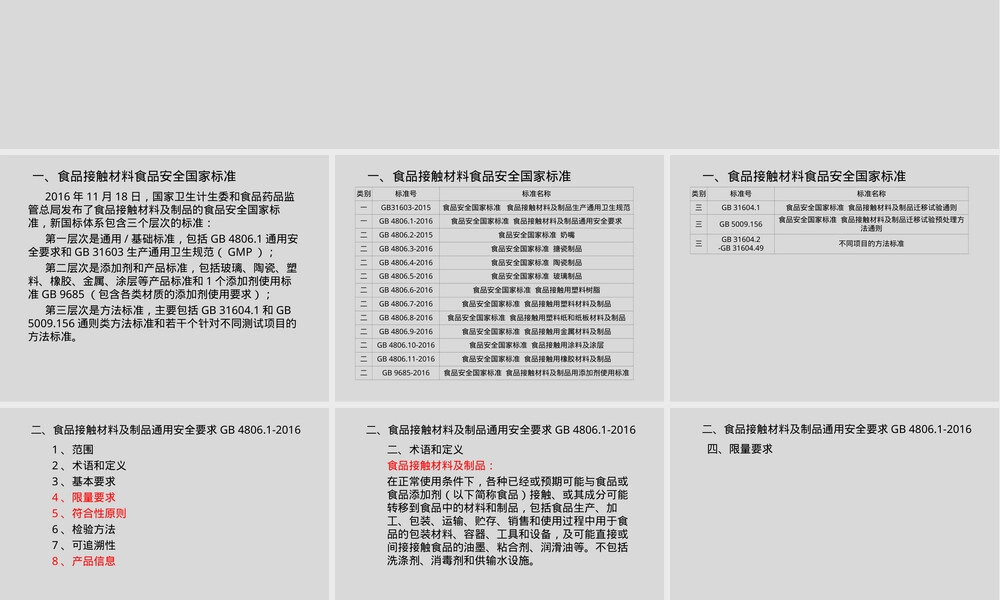The width and height of the screenshot is (1000, 600).
Task: Click table cell 'GB 4806.2-2015'
Action: click(406, 235)
